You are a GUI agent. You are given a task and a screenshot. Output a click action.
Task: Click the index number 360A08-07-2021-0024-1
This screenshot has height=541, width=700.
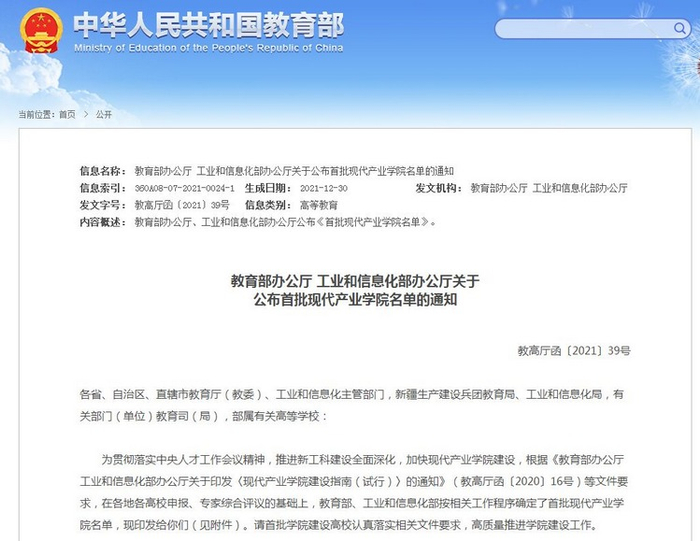[x=184, y=188]
